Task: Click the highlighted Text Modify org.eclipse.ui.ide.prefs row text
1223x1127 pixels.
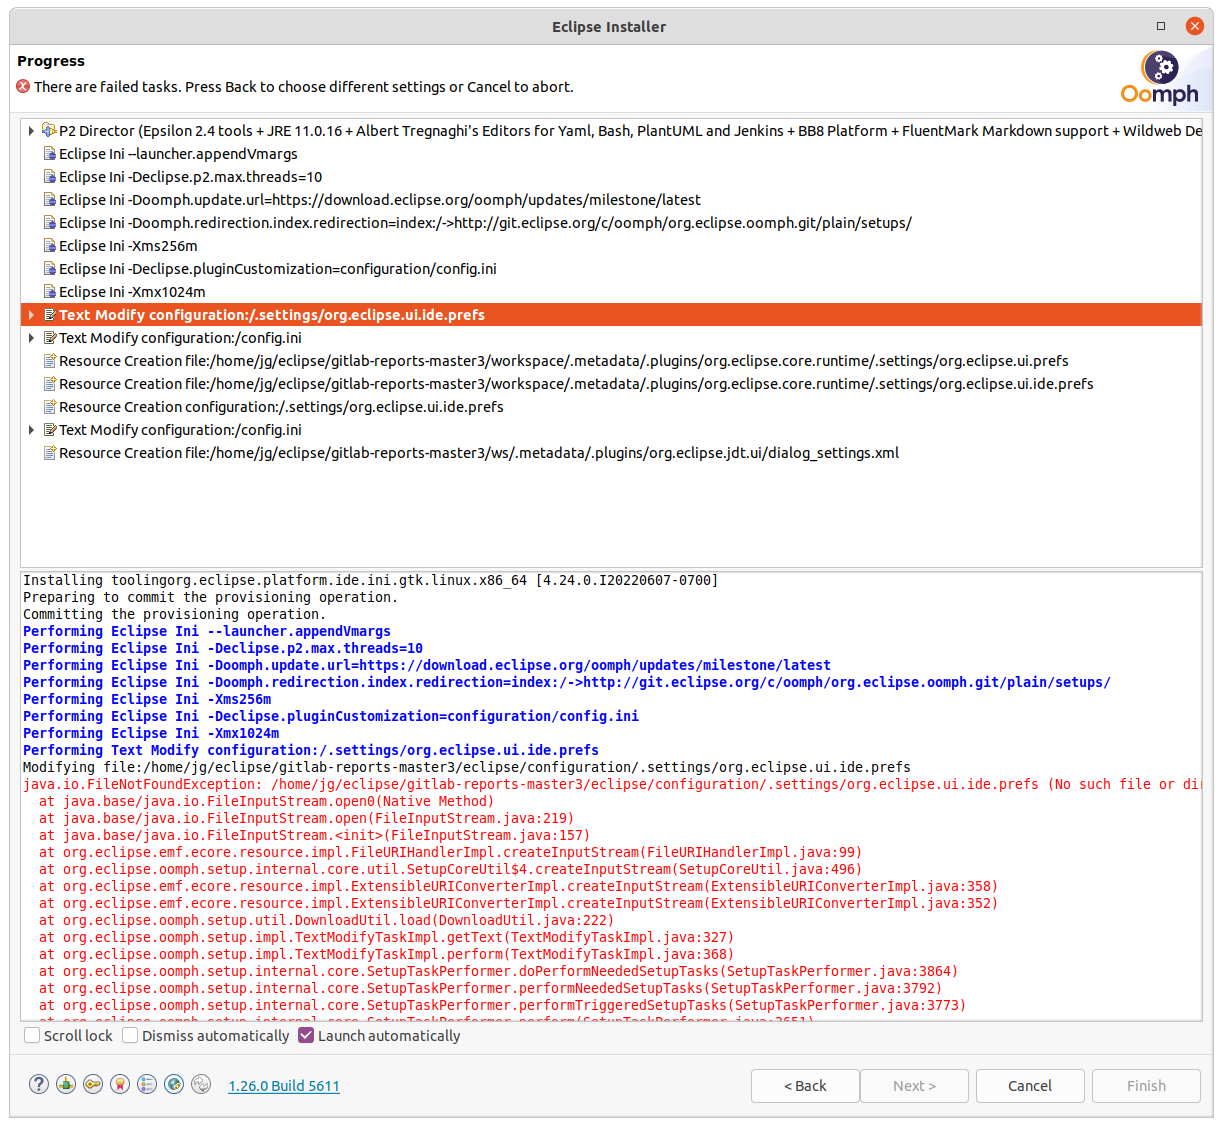Action: point(272,314)
